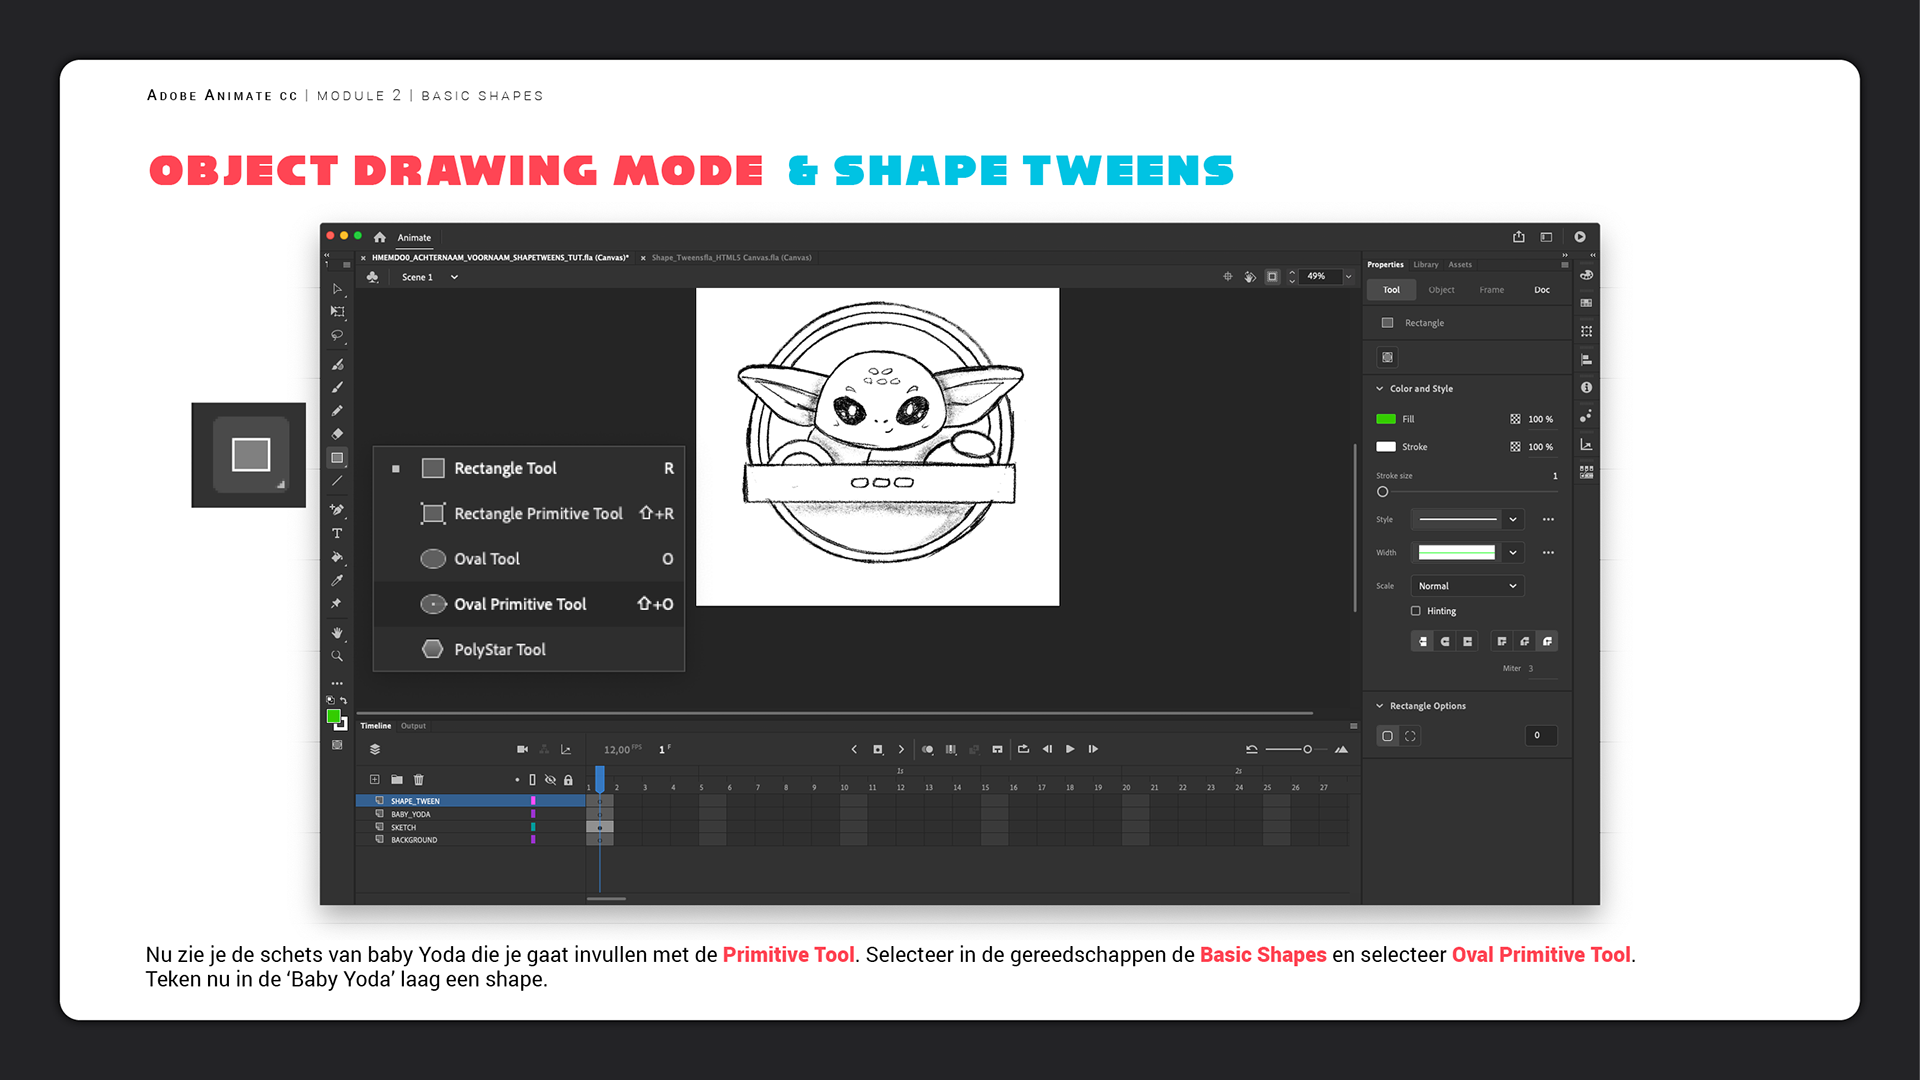Select the BABY_YODA layer
1920x1080 pixels.
411,814
